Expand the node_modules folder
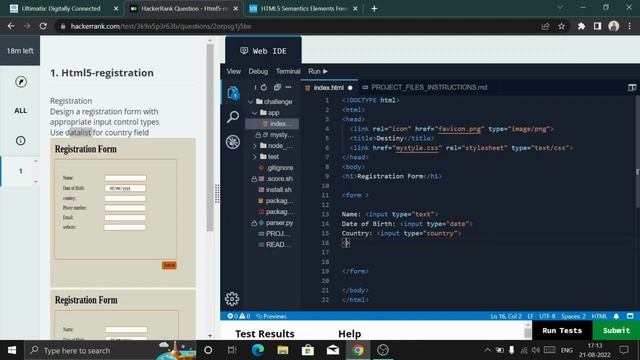Screen dimensions: 640x360 tap(255, 146)
